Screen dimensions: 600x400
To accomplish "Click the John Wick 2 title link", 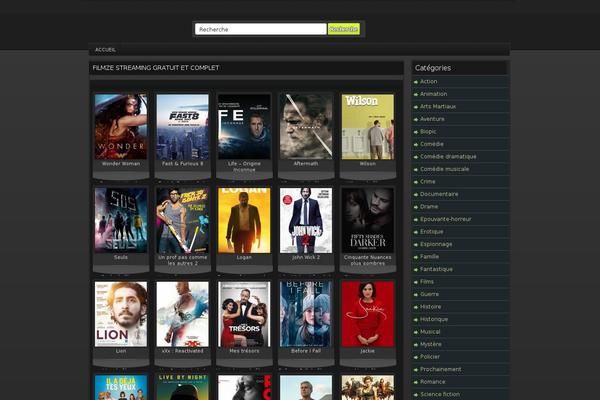I will [306, 257].
